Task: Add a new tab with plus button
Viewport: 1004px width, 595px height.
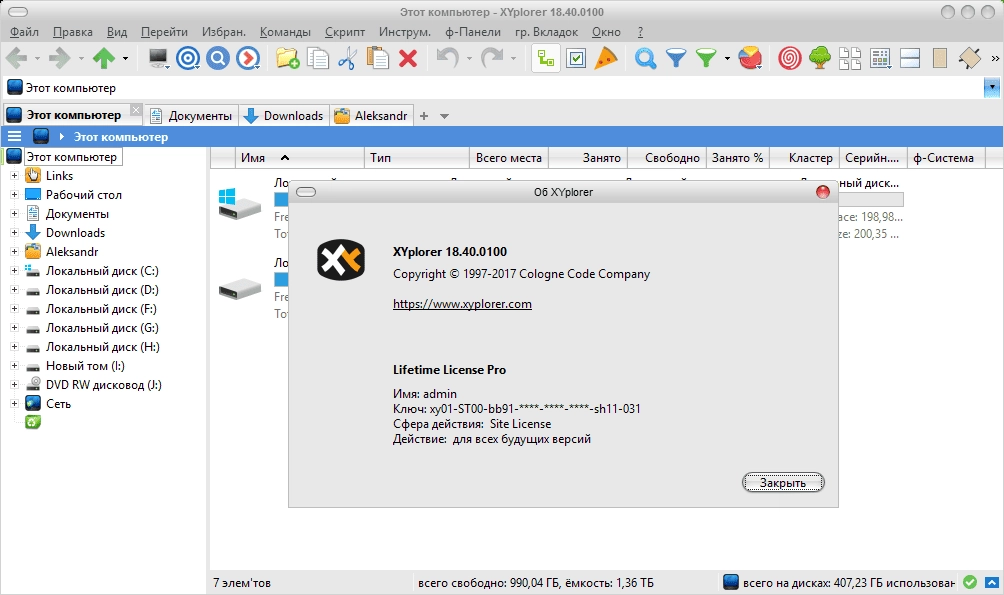Action: [424, 116]
